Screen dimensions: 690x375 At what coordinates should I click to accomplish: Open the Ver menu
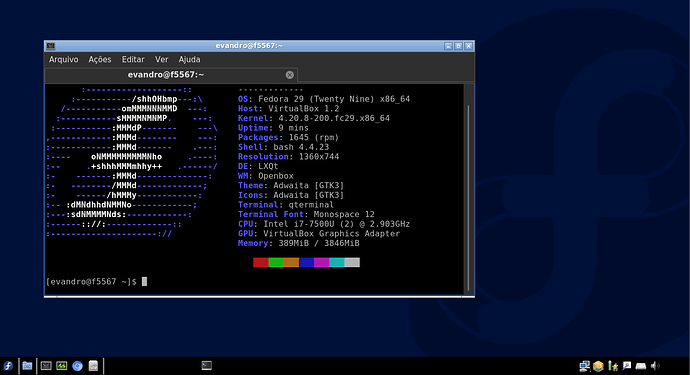(x=161, y=59)
